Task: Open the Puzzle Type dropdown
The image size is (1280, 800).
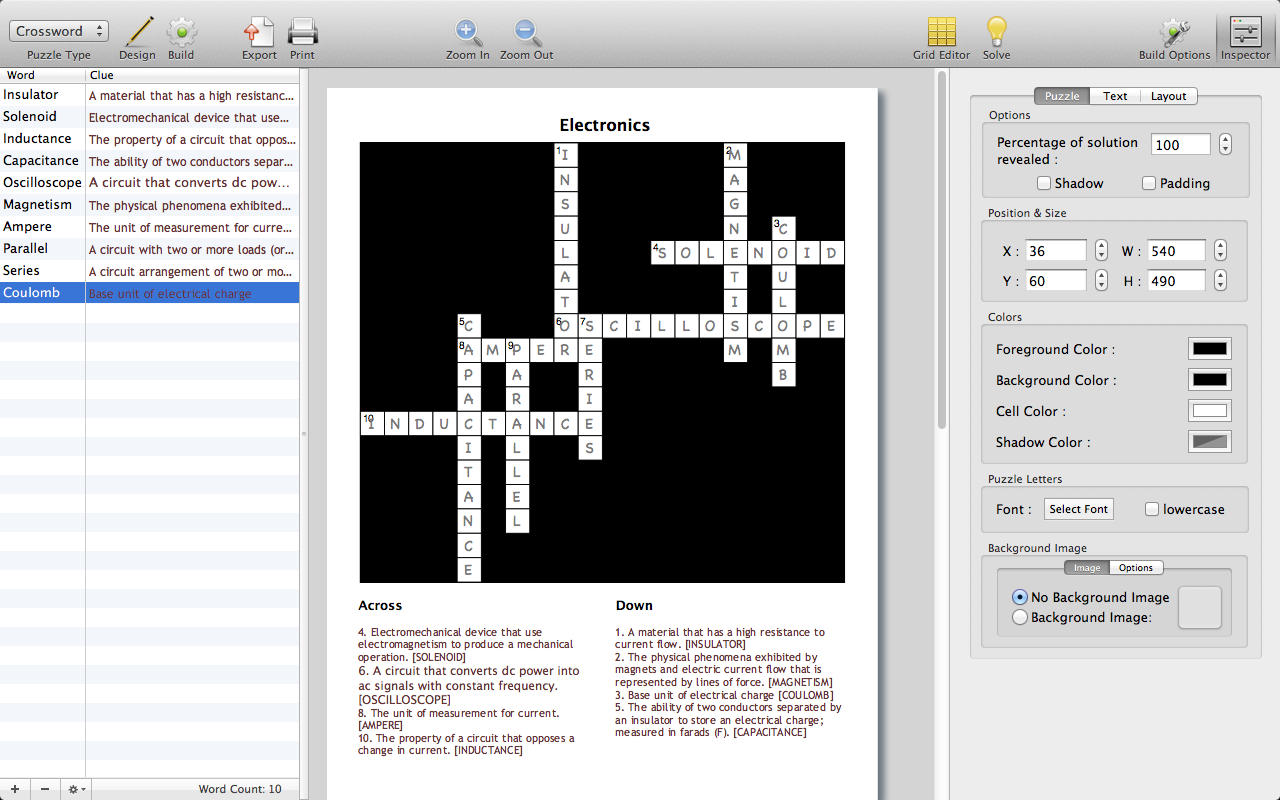Action: pyautogui.click(x=58, y=31)
